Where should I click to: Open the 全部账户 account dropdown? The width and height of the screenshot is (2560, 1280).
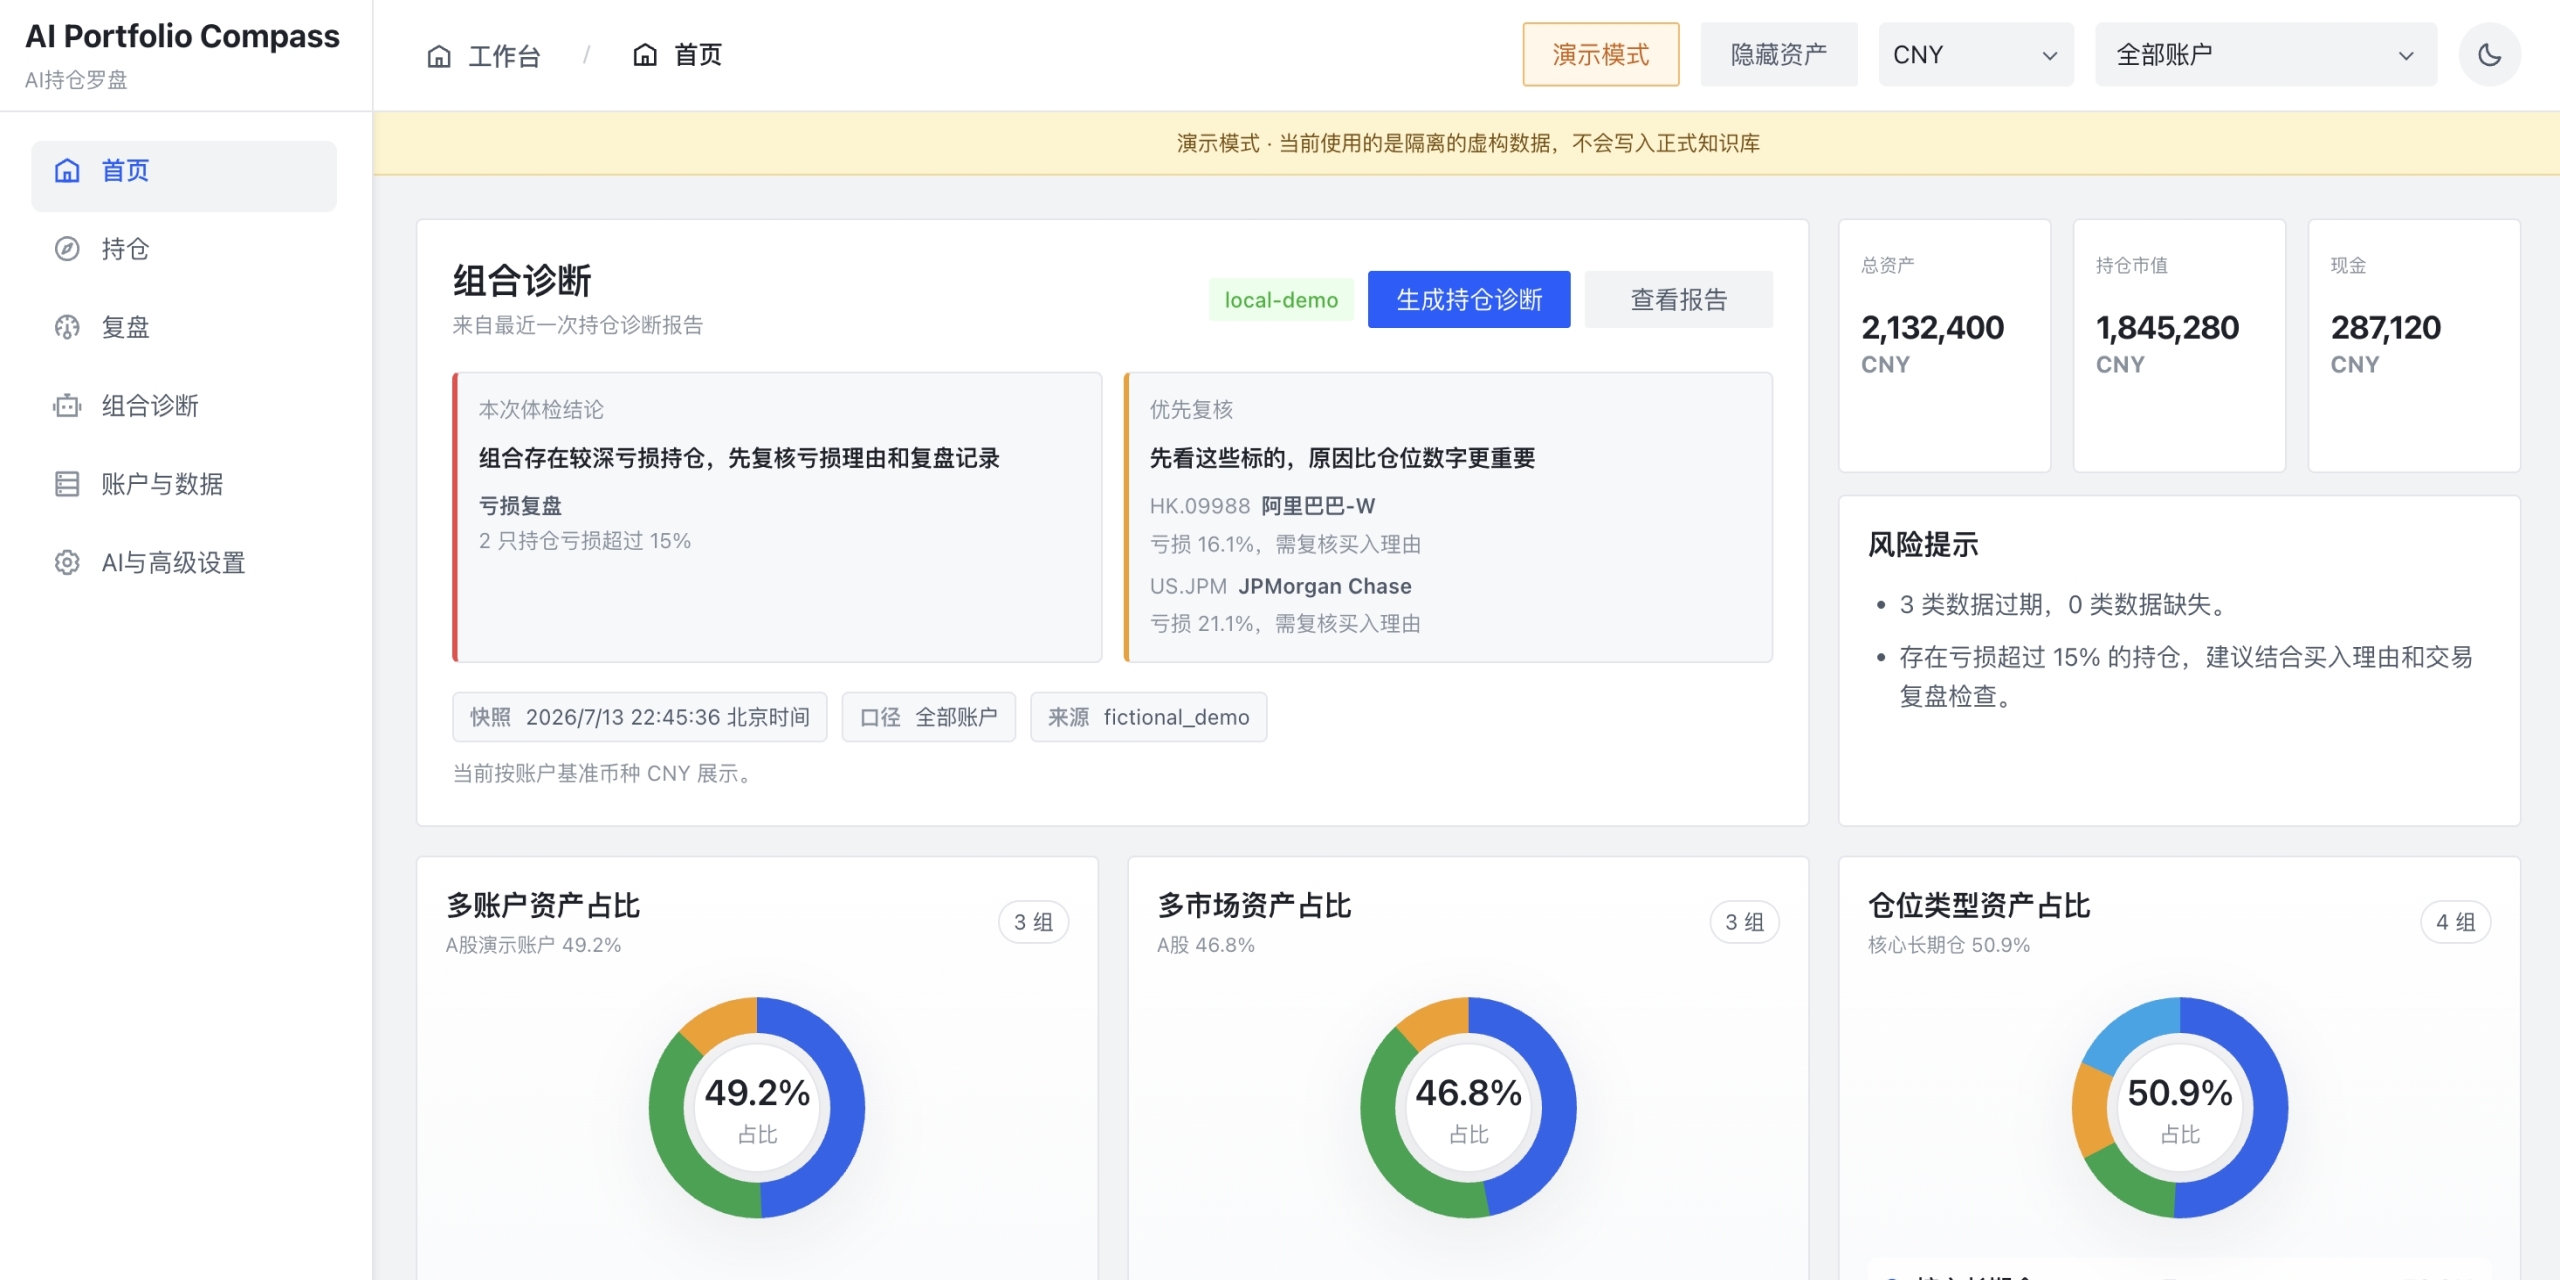tap(2265, 54)
